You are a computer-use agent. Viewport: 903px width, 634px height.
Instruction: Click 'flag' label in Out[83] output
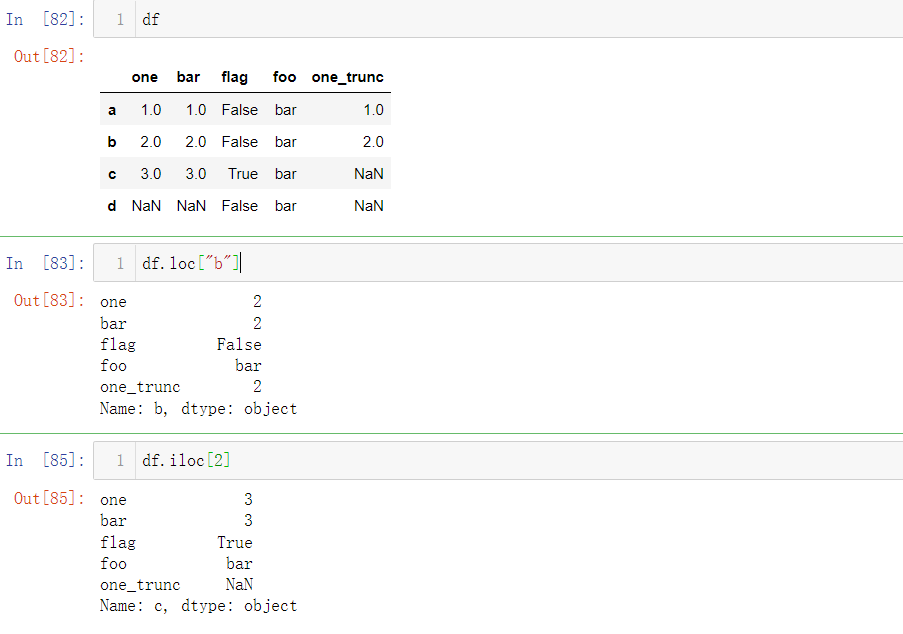118,344
